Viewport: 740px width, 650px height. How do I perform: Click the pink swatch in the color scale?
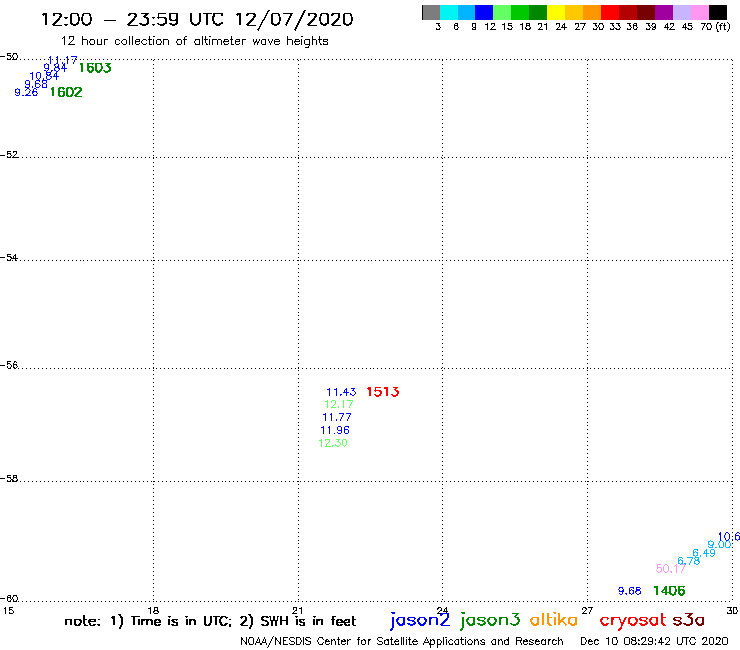(x=700, y=12)
